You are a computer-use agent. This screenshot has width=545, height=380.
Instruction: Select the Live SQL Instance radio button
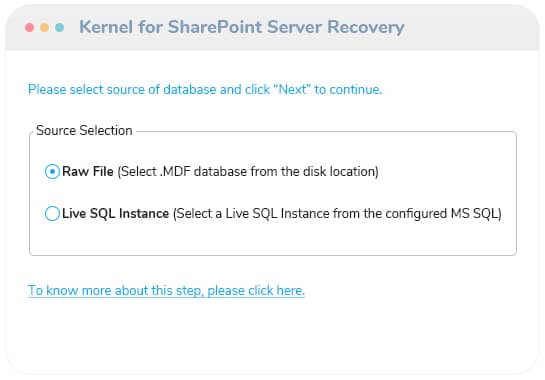tap(52, 213)
